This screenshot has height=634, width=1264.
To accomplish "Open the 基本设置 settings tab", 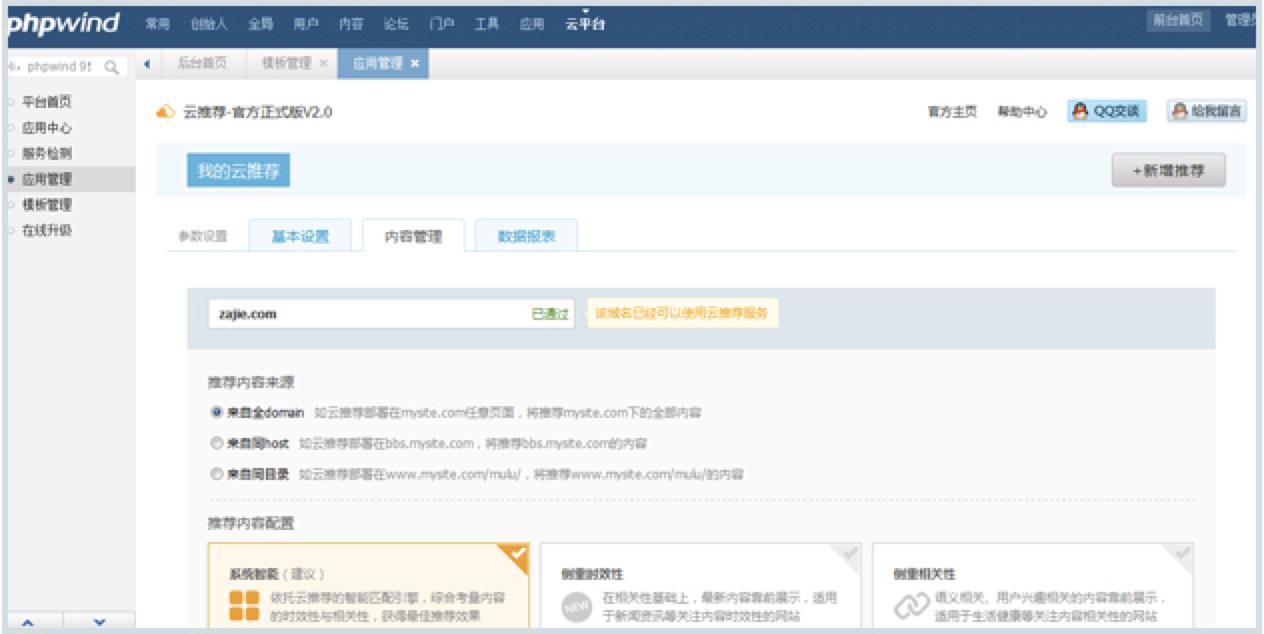I will tap(300, 236).
